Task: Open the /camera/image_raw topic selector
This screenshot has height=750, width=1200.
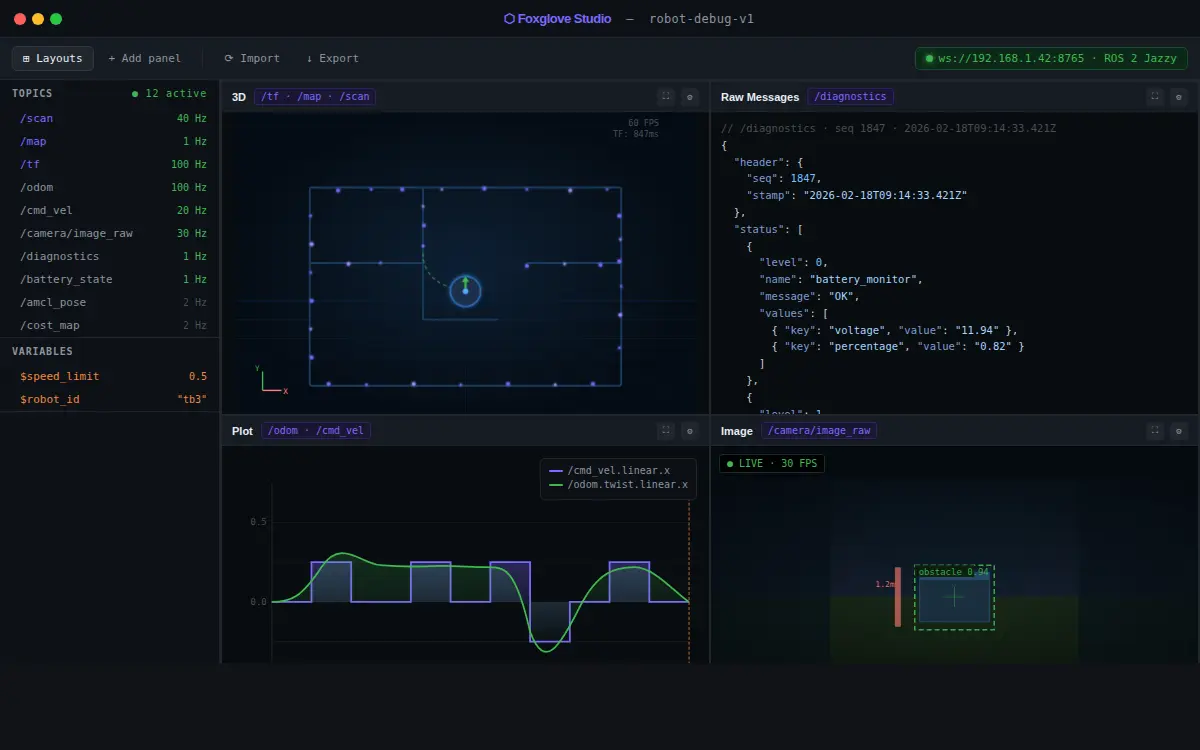Action: click(x=818, y=430)
